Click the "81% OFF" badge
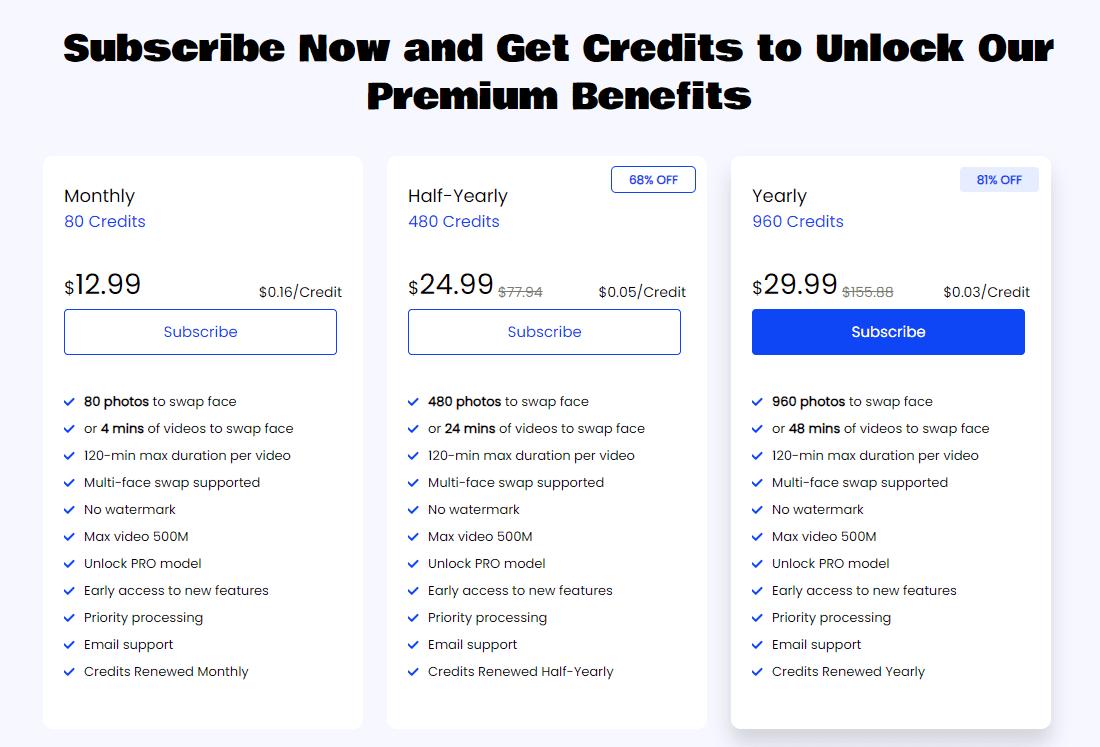Viewport: 1100px width, 747px height. point(999,180)
